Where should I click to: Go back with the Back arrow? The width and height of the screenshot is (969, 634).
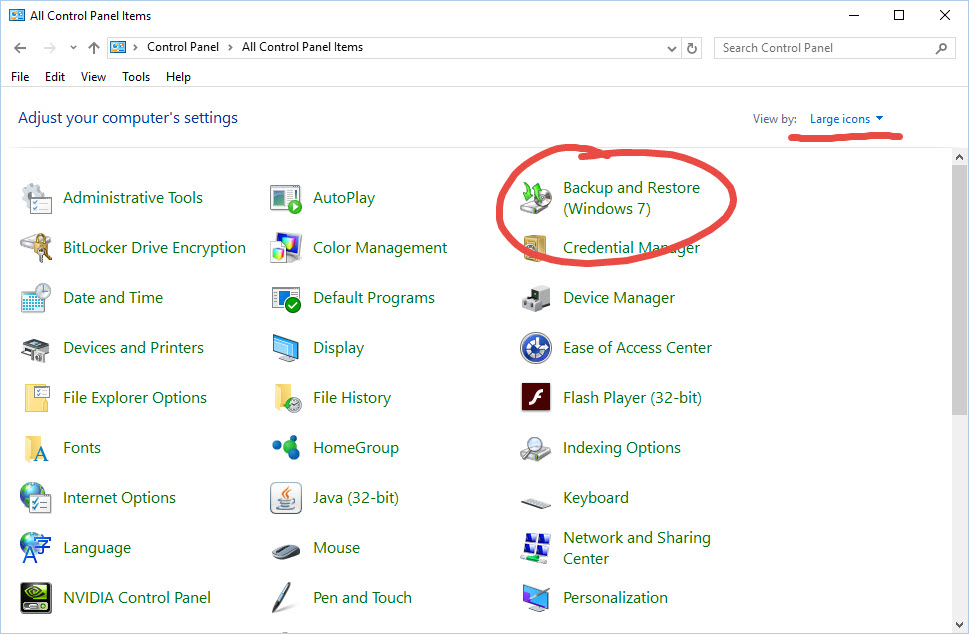20,48
